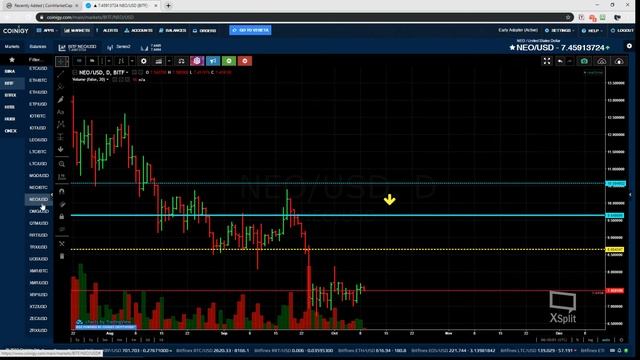Click the market Filter input field

click(38, 60)
